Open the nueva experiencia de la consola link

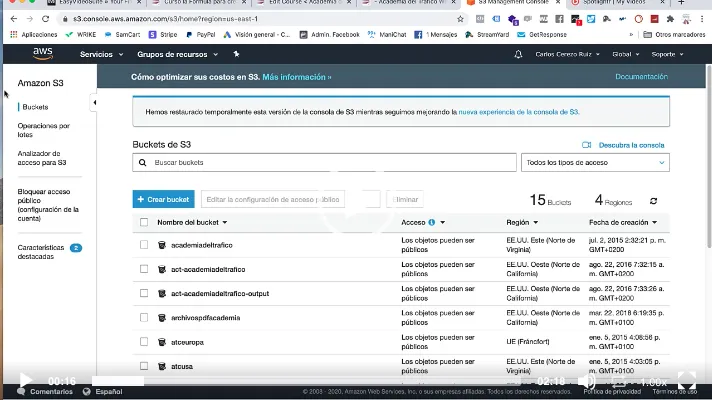click(x=519, y=112)
